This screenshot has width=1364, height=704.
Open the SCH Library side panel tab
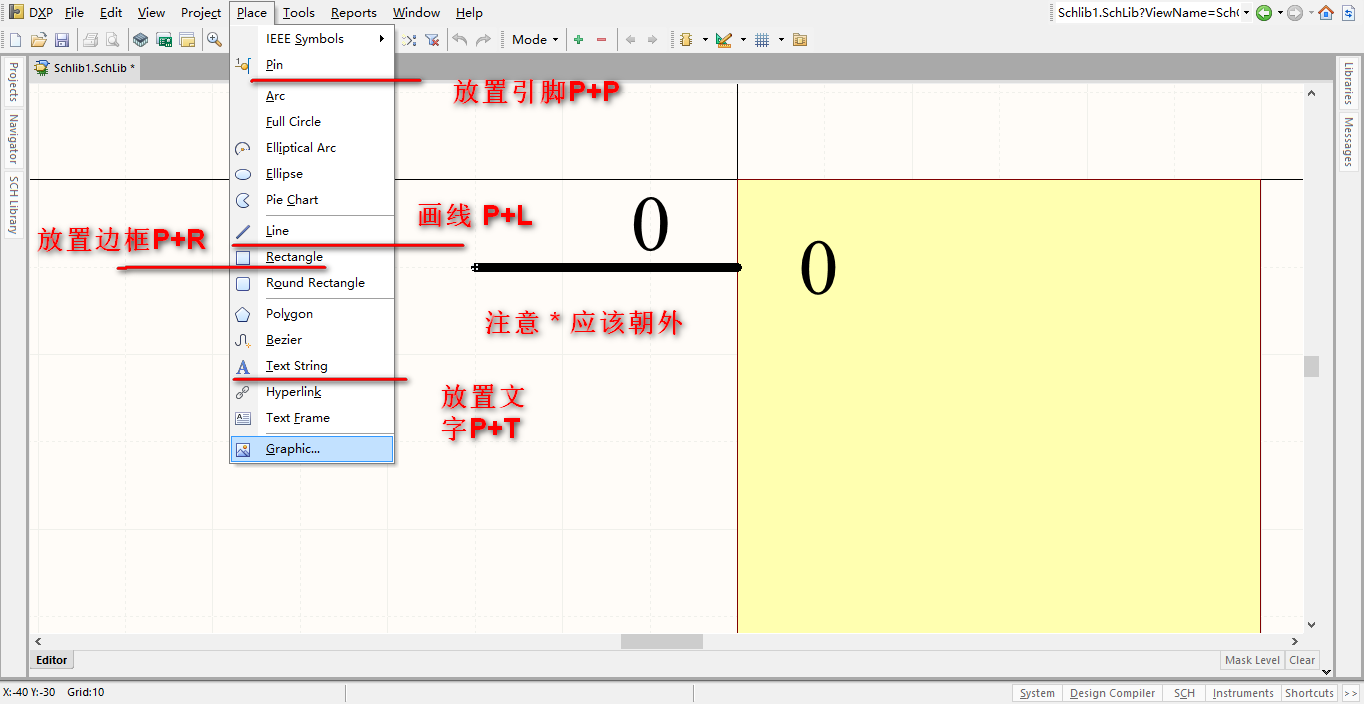pyautogui.click(x=14, y=205)
